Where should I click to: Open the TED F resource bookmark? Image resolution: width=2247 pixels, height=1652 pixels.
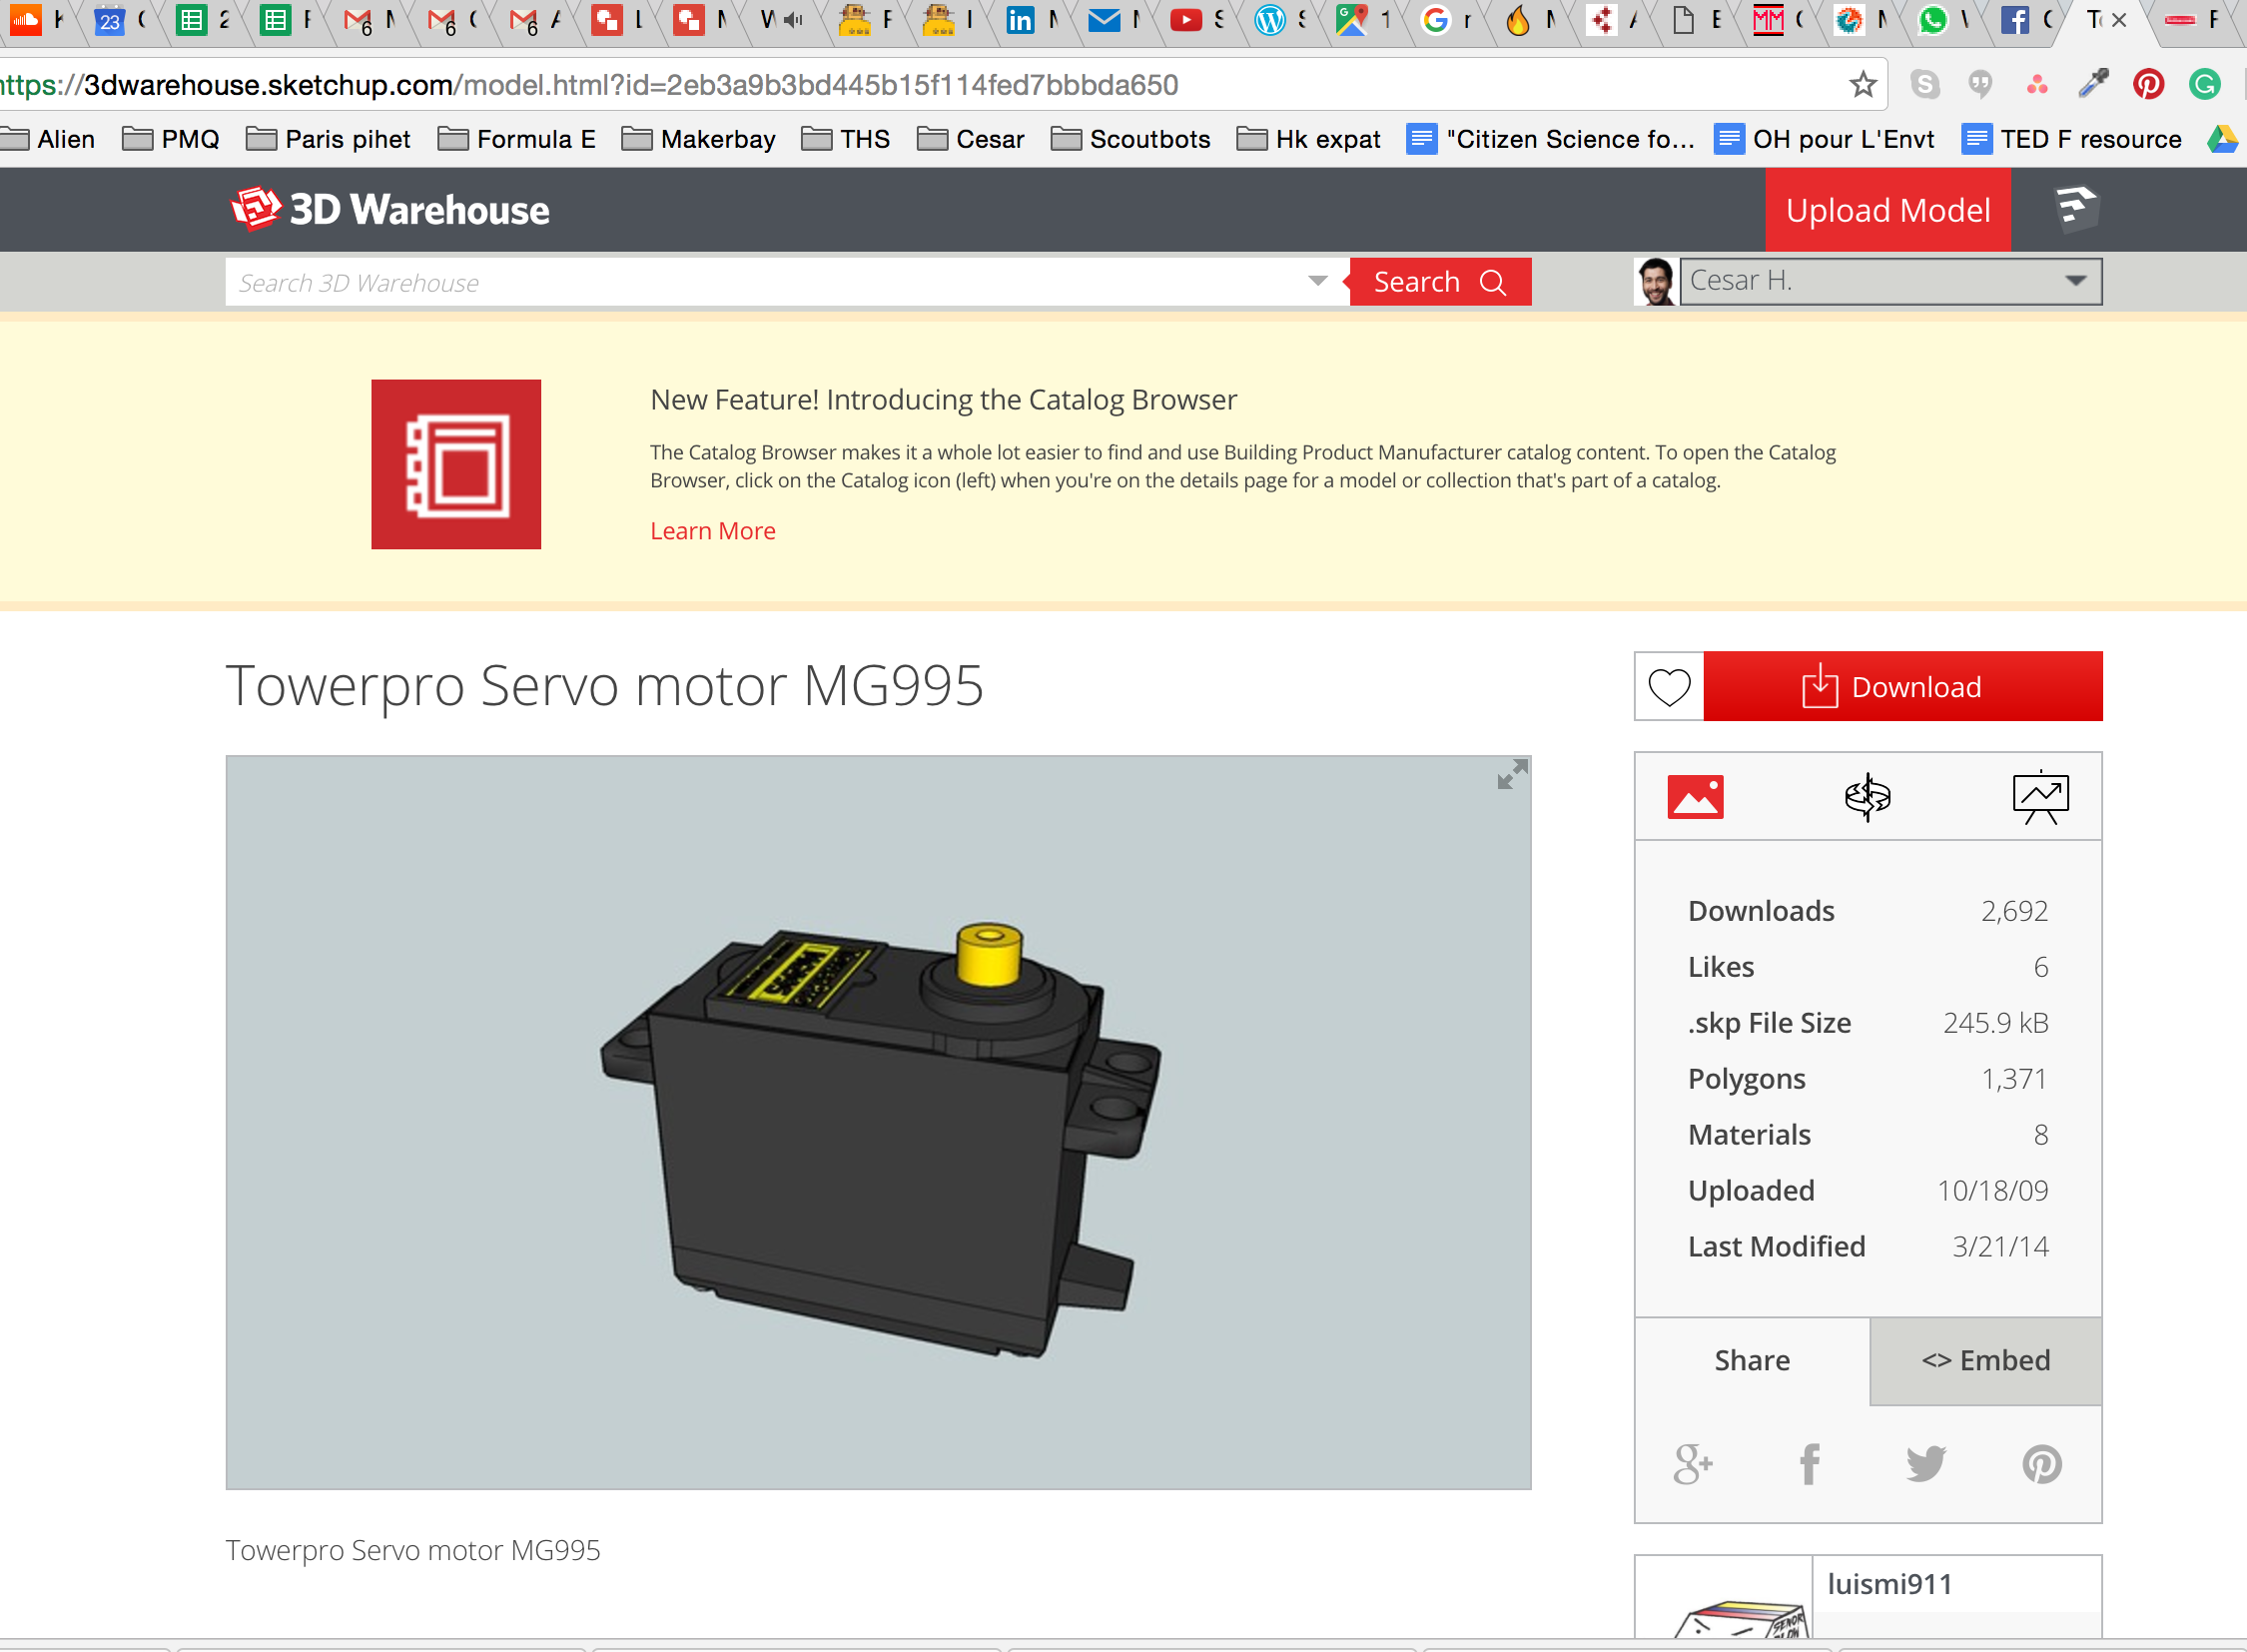(2072, 139)
